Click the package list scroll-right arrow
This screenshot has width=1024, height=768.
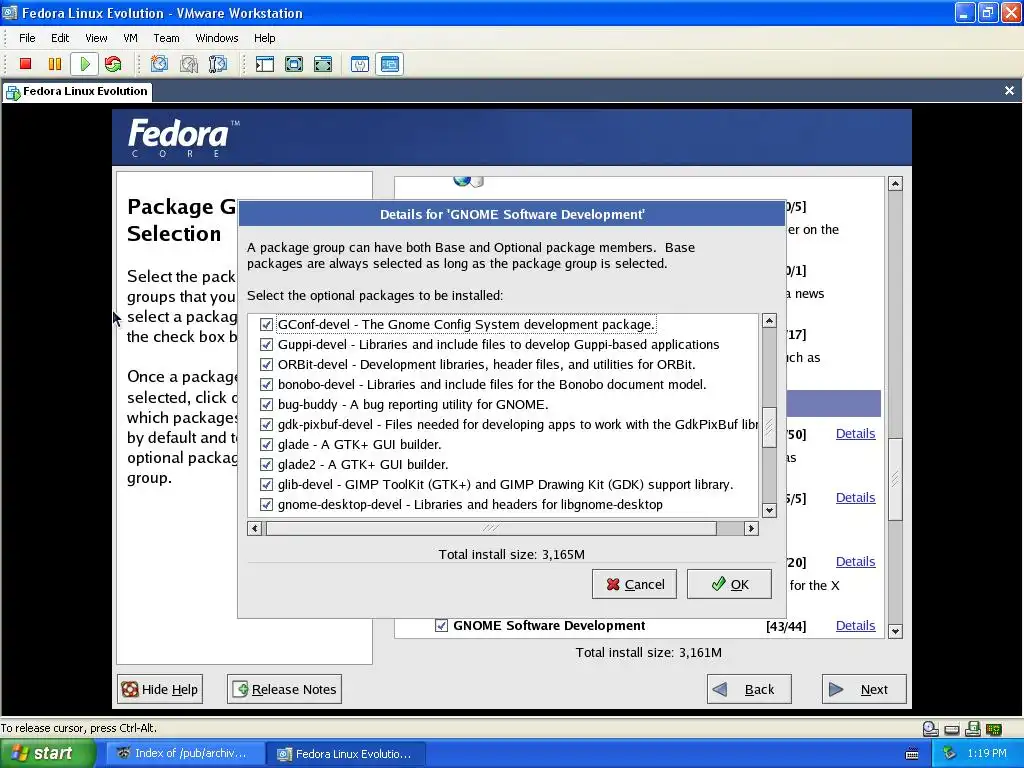pyautogui.click(x=751, y=528)
